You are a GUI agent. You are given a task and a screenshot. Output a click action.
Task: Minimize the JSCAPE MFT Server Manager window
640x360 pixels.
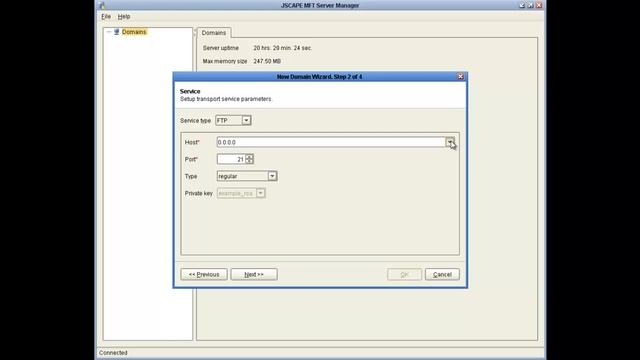(522, 5)
